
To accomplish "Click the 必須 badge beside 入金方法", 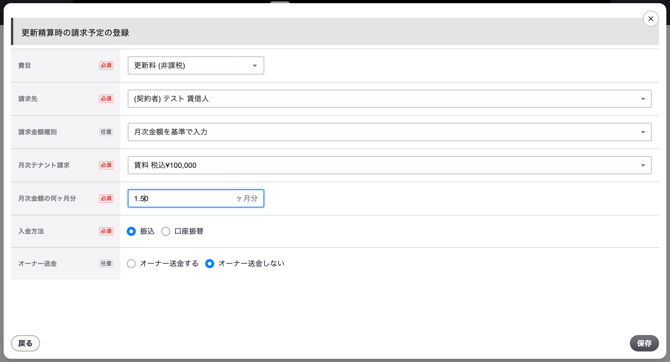I will click(106, 231).
